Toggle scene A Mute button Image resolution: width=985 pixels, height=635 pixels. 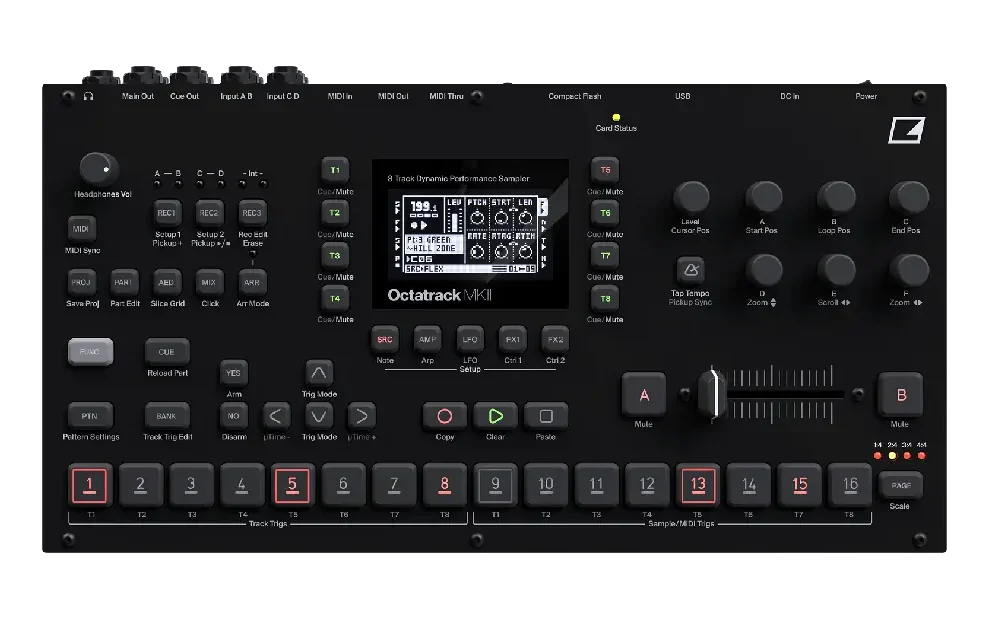pos(644,395)
